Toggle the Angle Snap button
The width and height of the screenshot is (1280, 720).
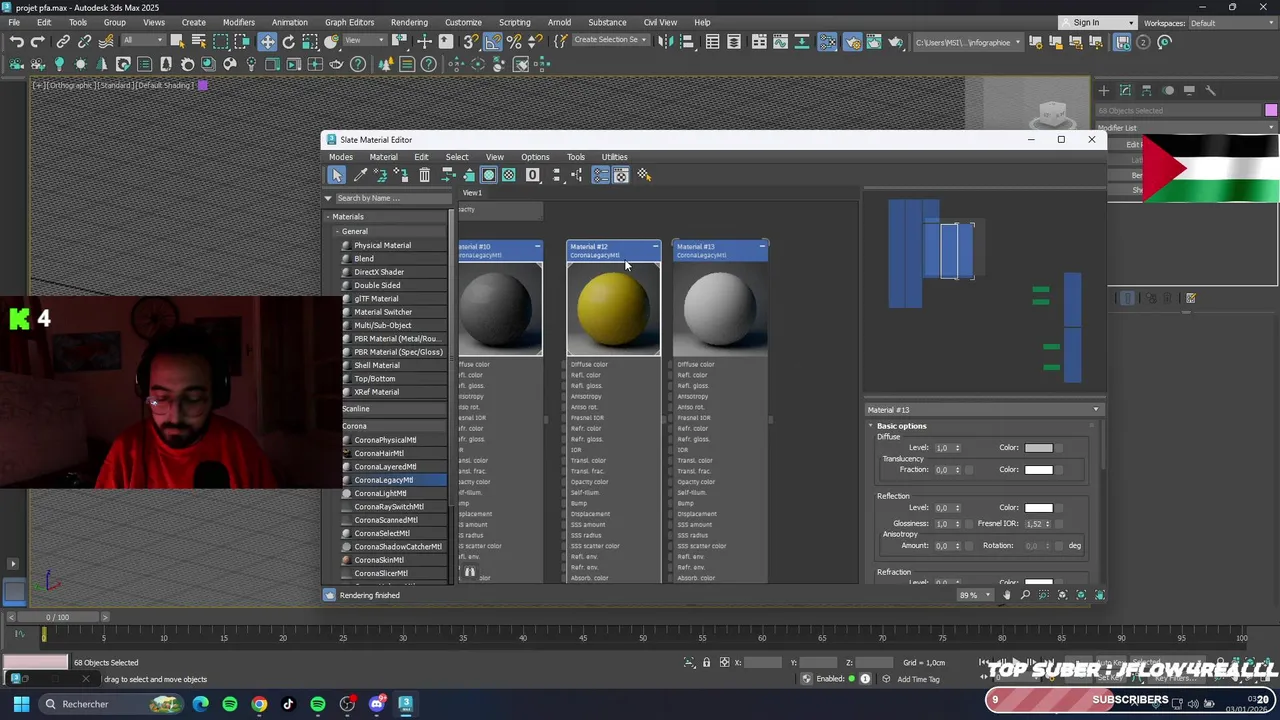tap(493, 42)
